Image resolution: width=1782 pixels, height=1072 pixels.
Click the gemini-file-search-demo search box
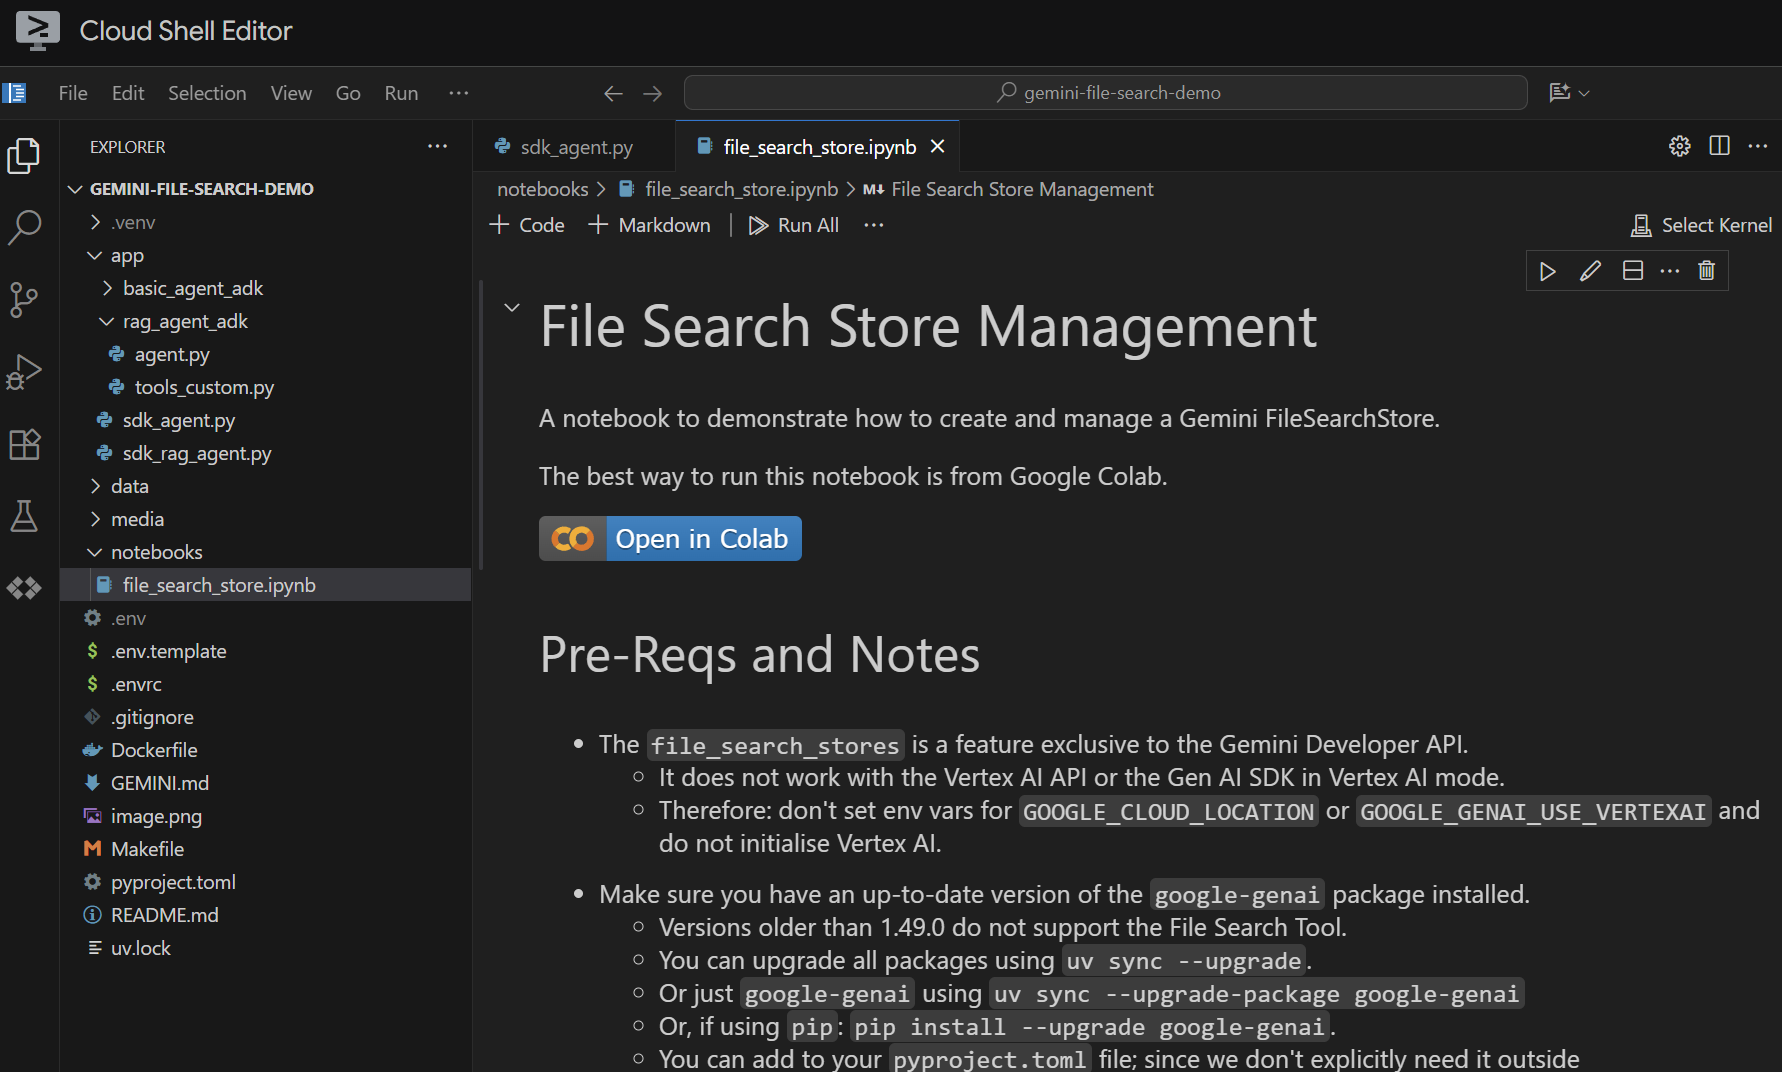point(1105,93)
